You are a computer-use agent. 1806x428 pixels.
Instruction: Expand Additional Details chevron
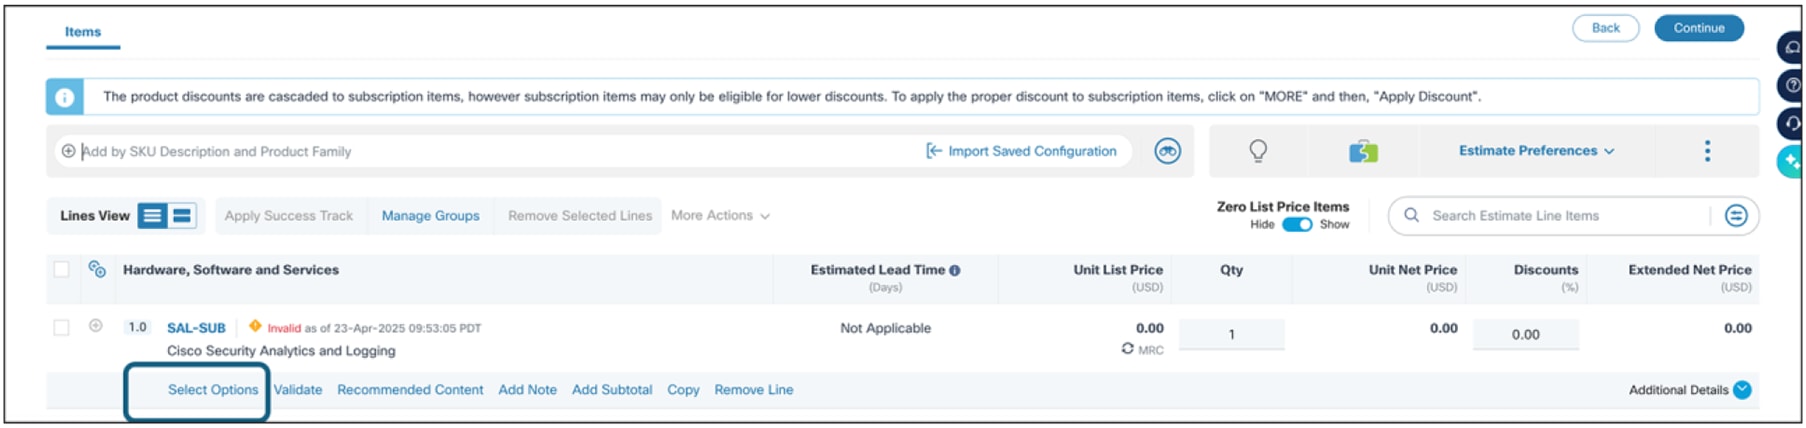click(1742, 390)
